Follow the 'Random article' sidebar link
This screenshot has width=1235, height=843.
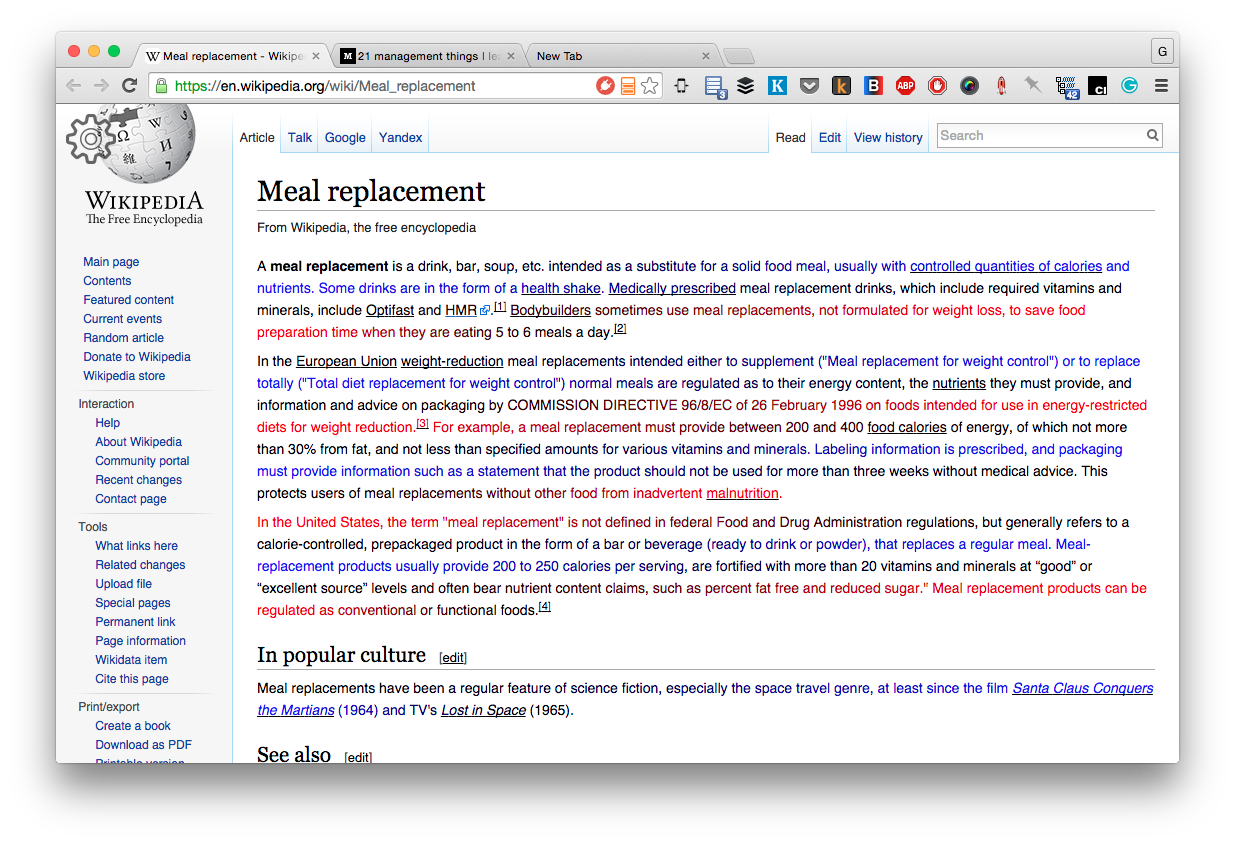pos(123,338)
